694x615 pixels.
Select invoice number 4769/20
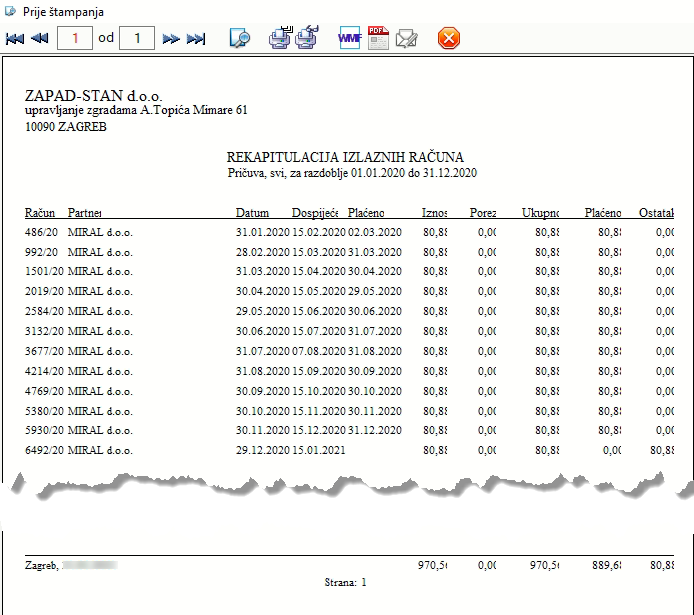[x=44, y=391]
